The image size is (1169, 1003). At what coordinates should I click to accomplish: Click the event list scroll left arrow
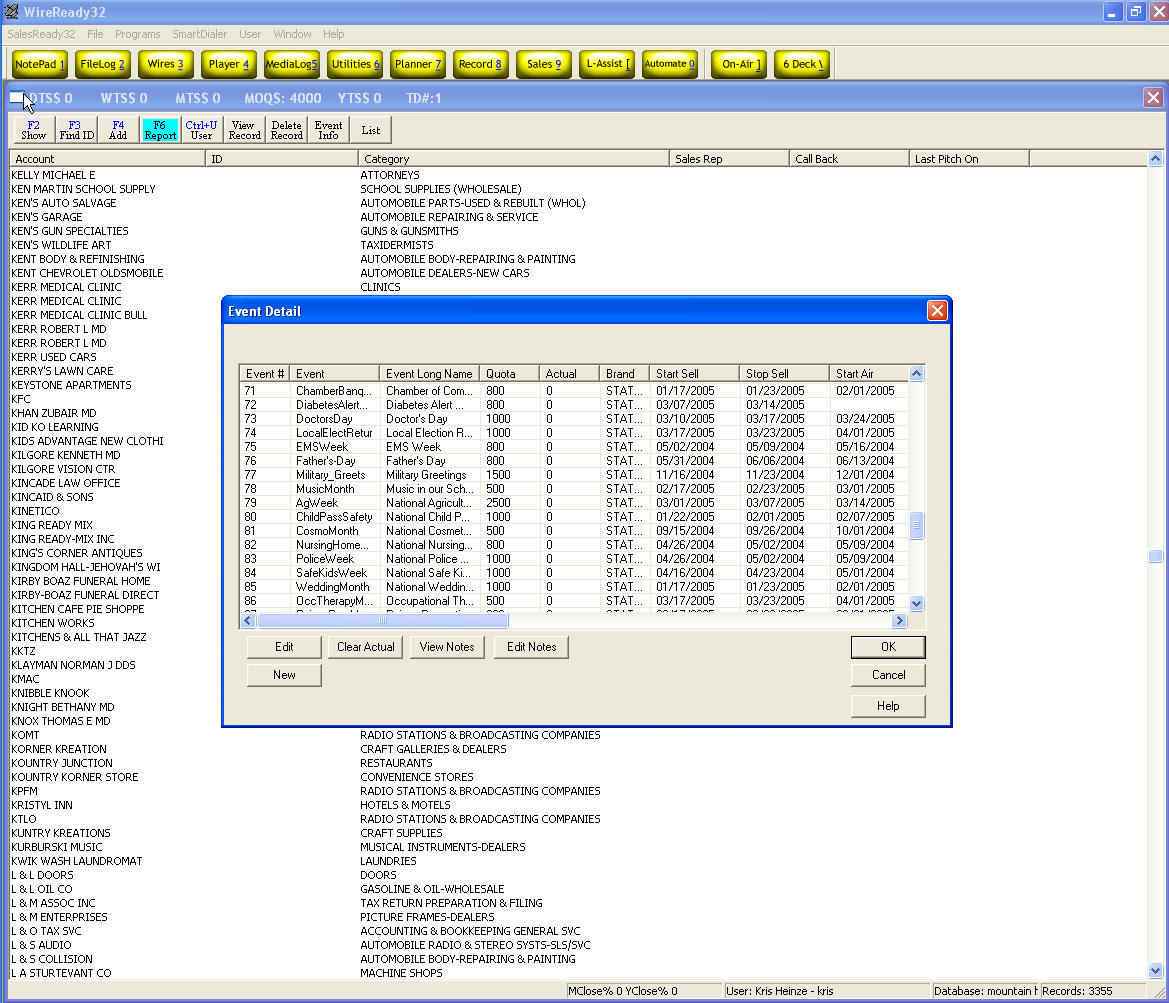[x=248, y=620]
